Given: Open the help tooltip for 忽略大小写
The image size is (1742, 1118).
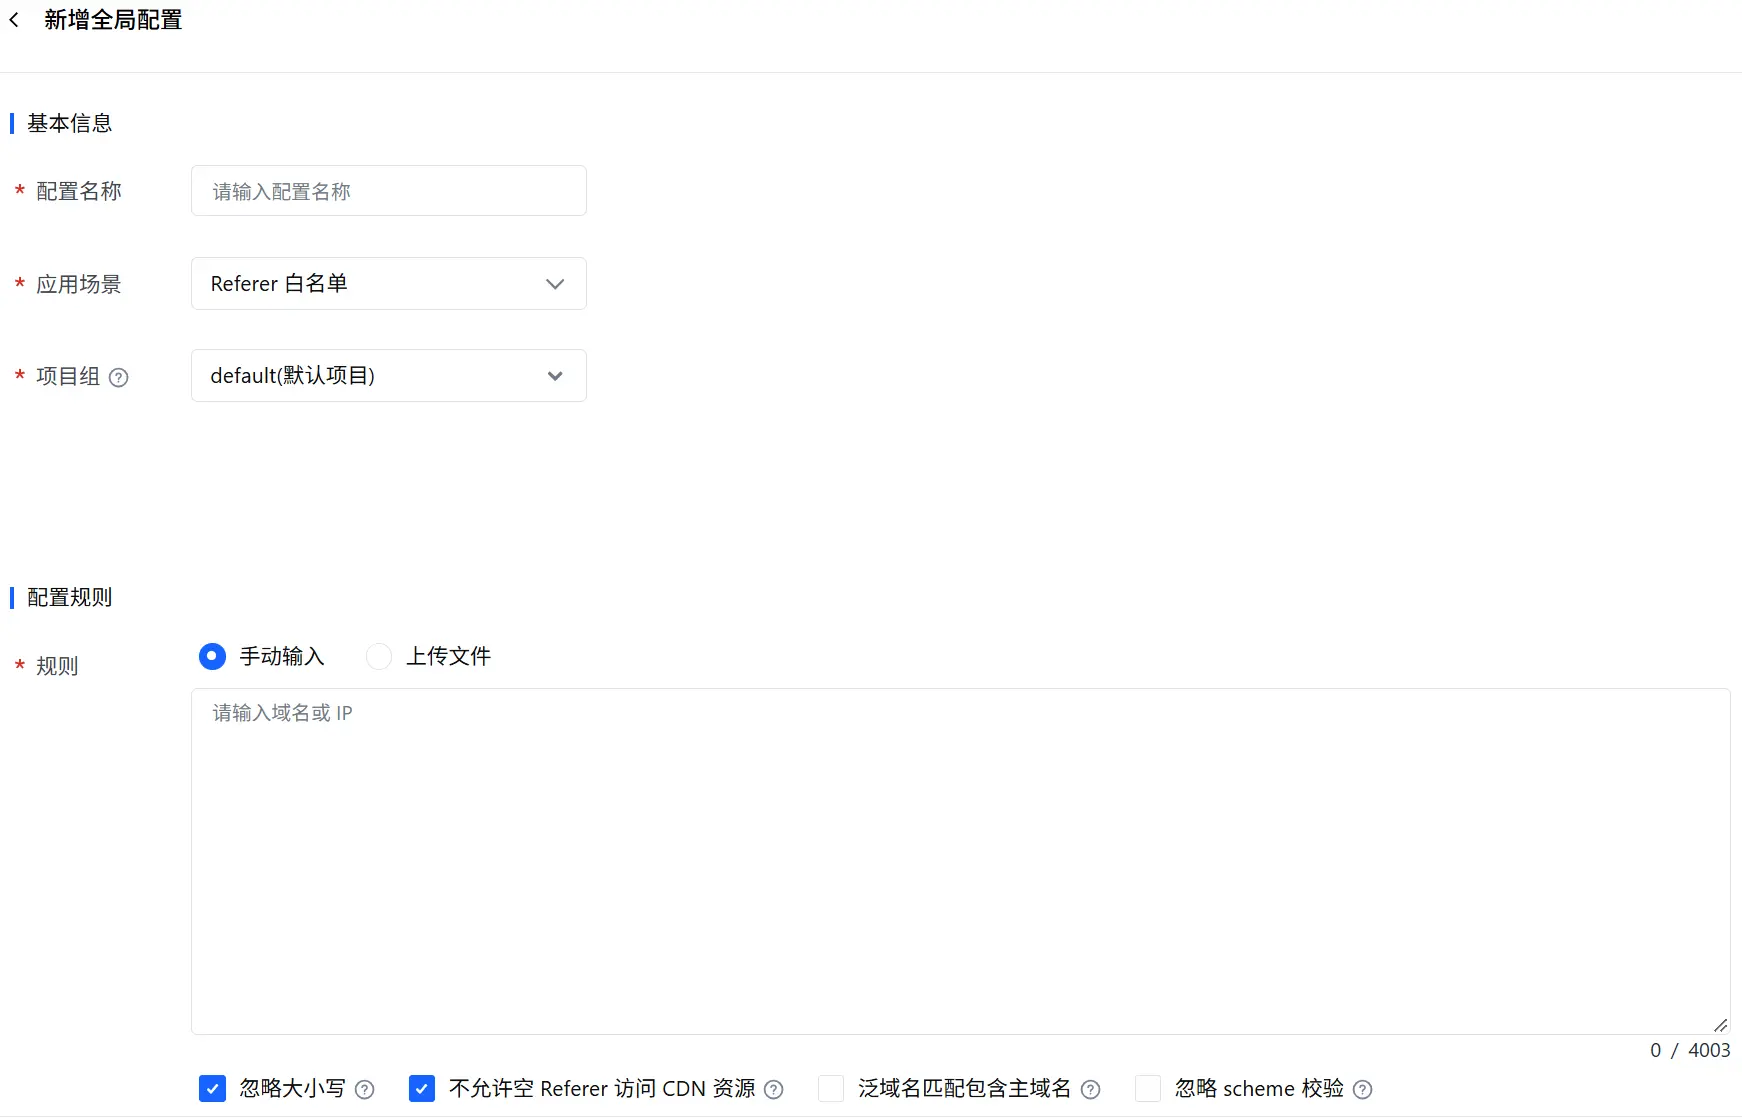Looking at the screenshot, I should (x=365, y=1090).
